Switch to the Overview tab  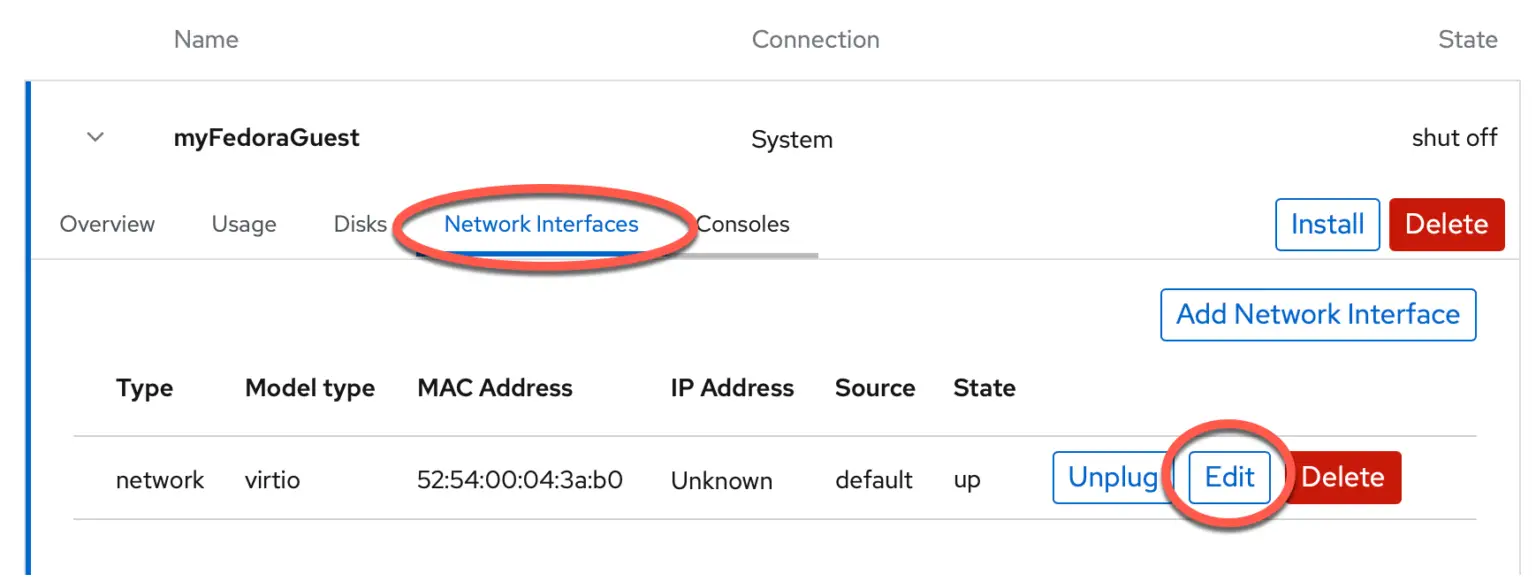pyautogui.click(x=107, y=224)
